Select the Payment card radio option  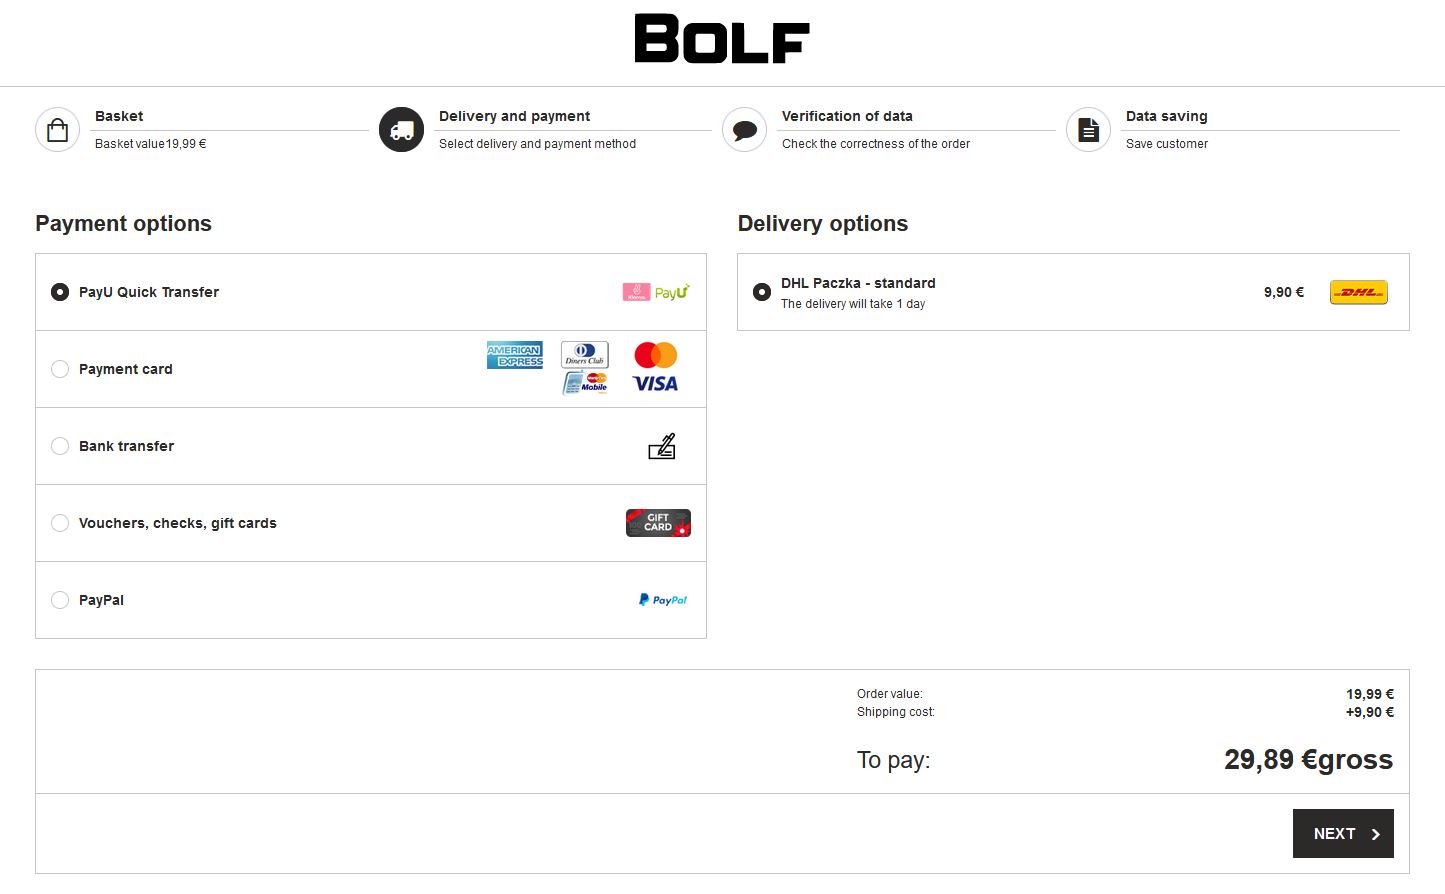coord(60,369)
